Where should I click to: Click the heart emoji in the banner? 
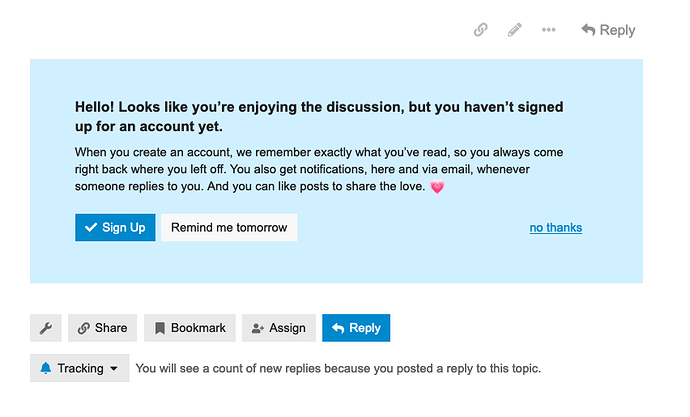[437, 187]
